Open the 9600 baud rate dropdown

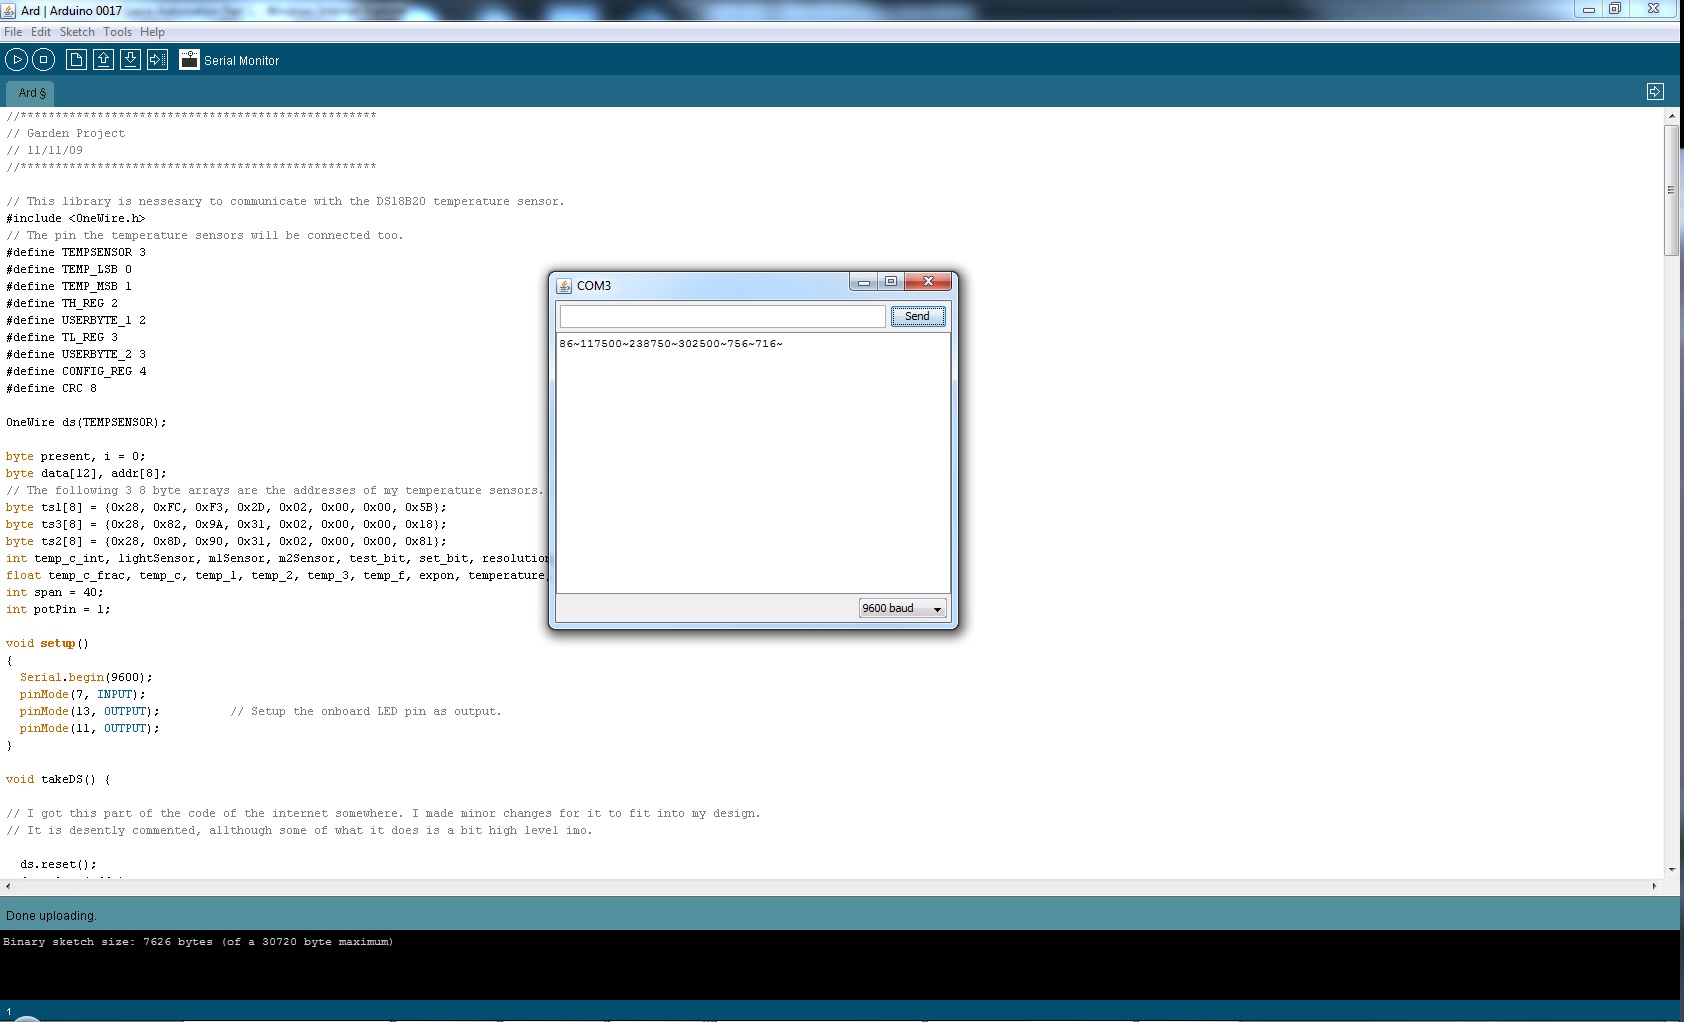[902, 608]
